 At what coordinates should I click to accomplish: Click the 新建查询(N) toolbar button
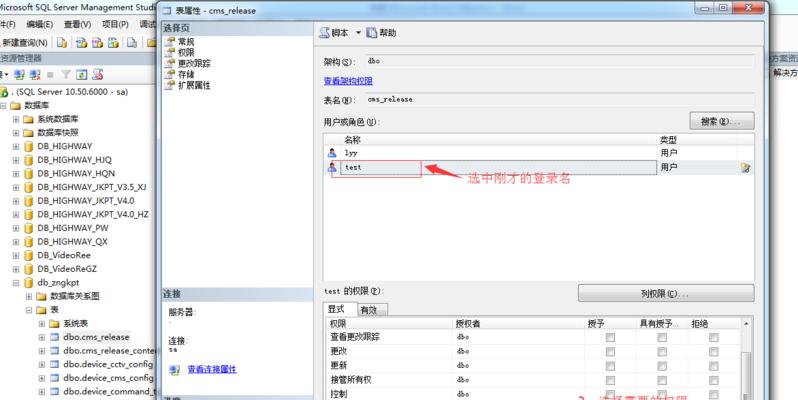[x=25, y=43]
